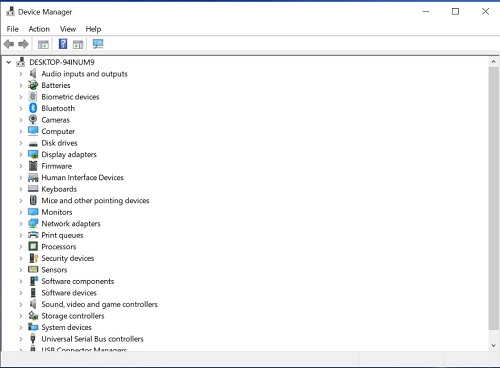Open the View menu

point(68,29)
